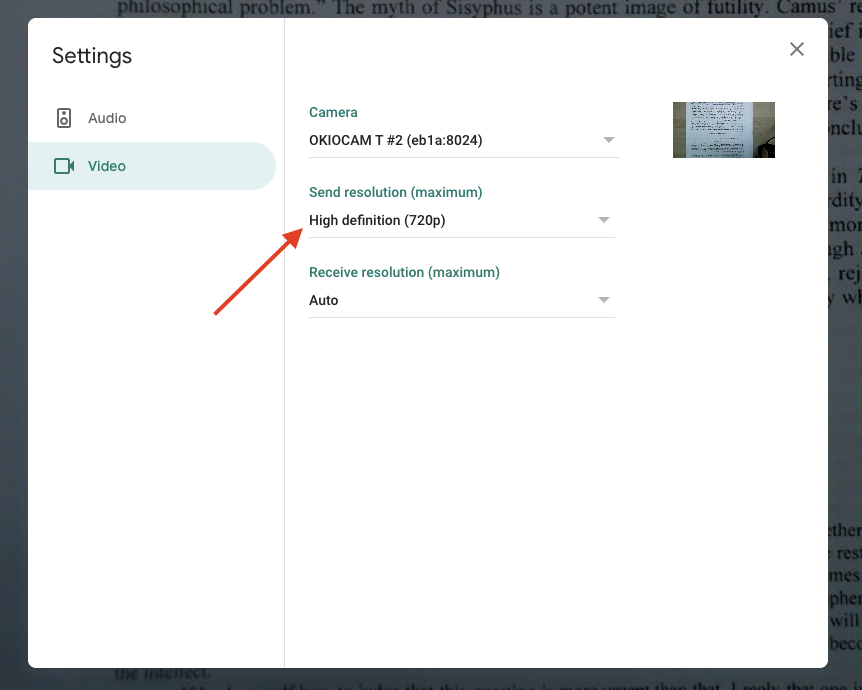Click the camera preview thumbnail
The width and height of the screenshot is (862, 690).
click(x=723, y=130)
